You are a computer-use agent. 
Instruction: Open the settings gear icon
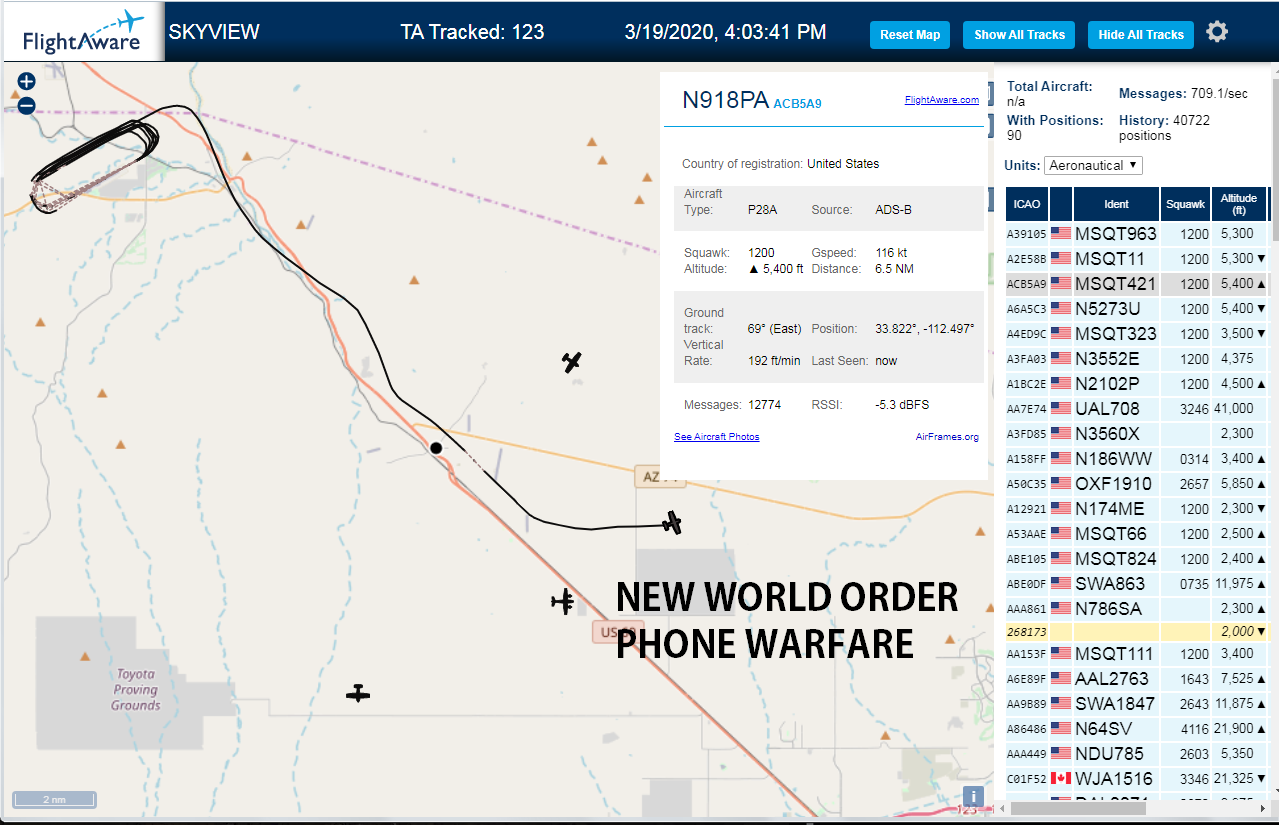click(x=1216, y=32)
